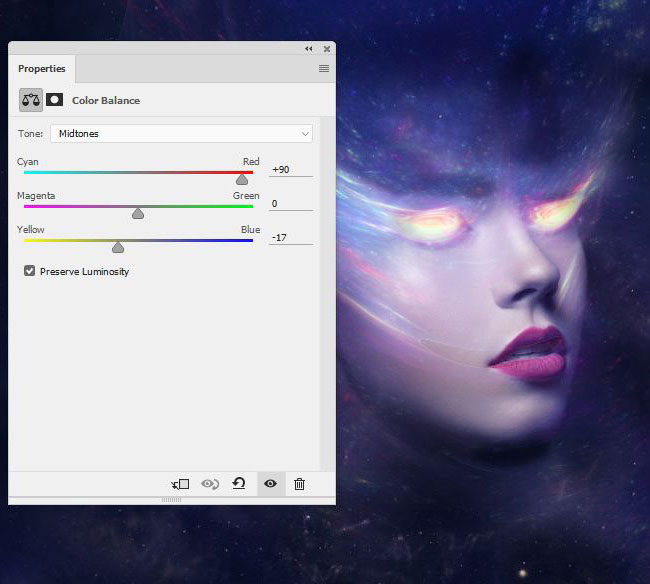
Task: Clip adjustment to the layer below
Action: click(180, 484)
